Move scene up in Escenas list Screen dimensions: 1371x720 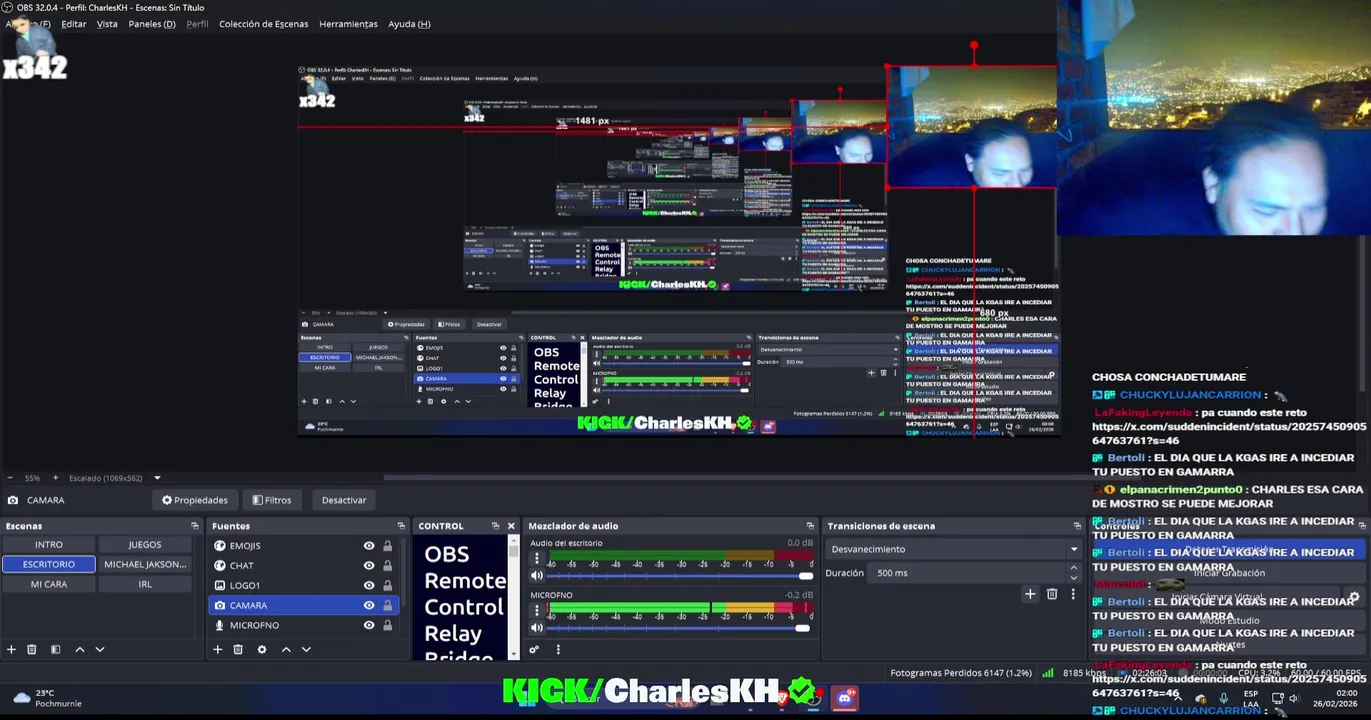point(80,649)
